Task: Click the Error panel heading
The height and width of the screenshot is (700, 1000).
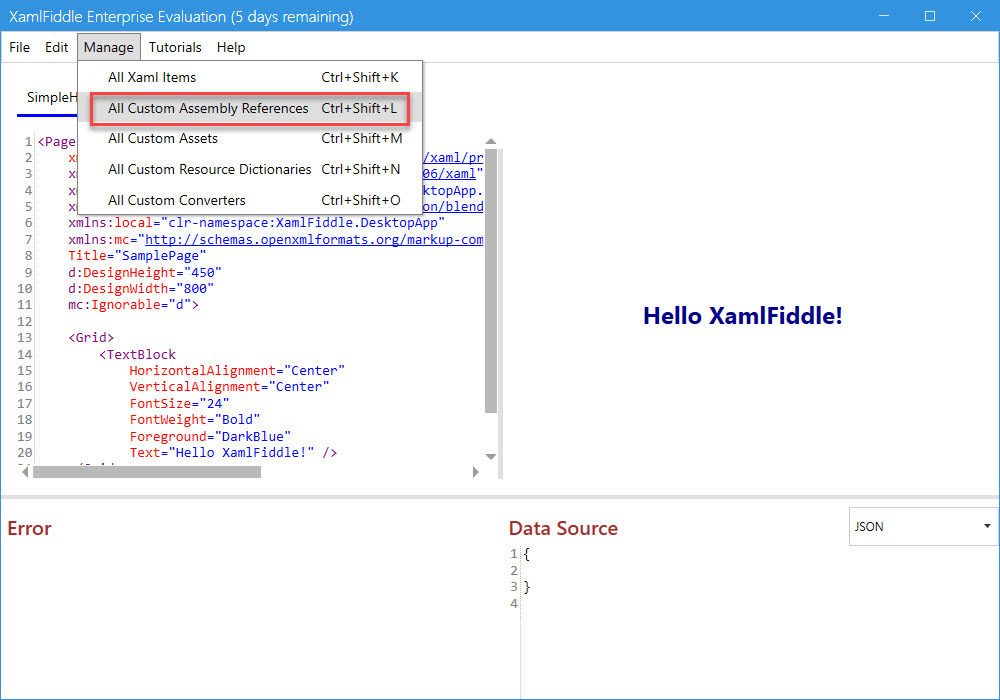Action: (x=29, y=529)
